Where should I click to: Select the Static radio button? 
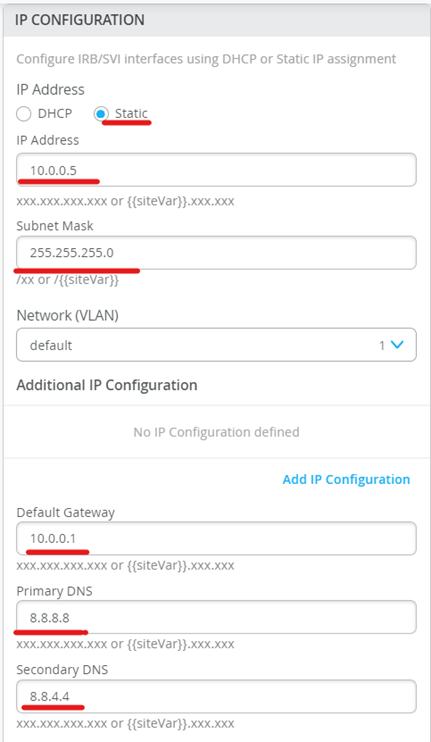[x=101, y=114]
